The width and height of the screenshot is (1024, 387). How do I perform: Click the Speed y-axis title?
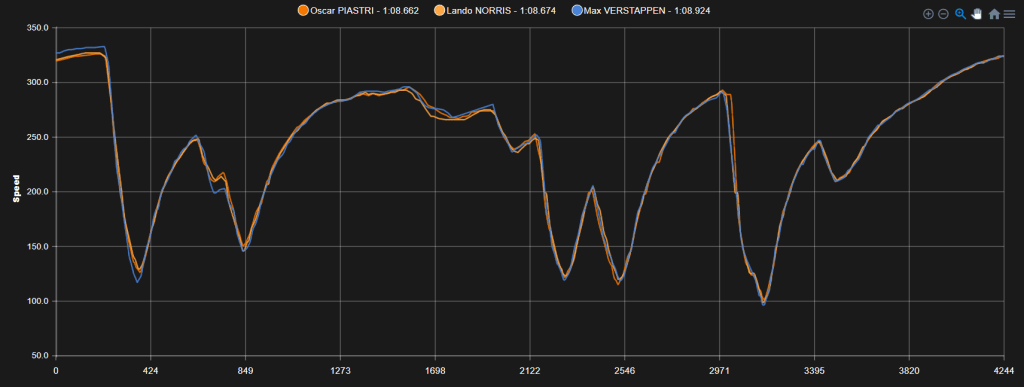(x=17, y=189)
